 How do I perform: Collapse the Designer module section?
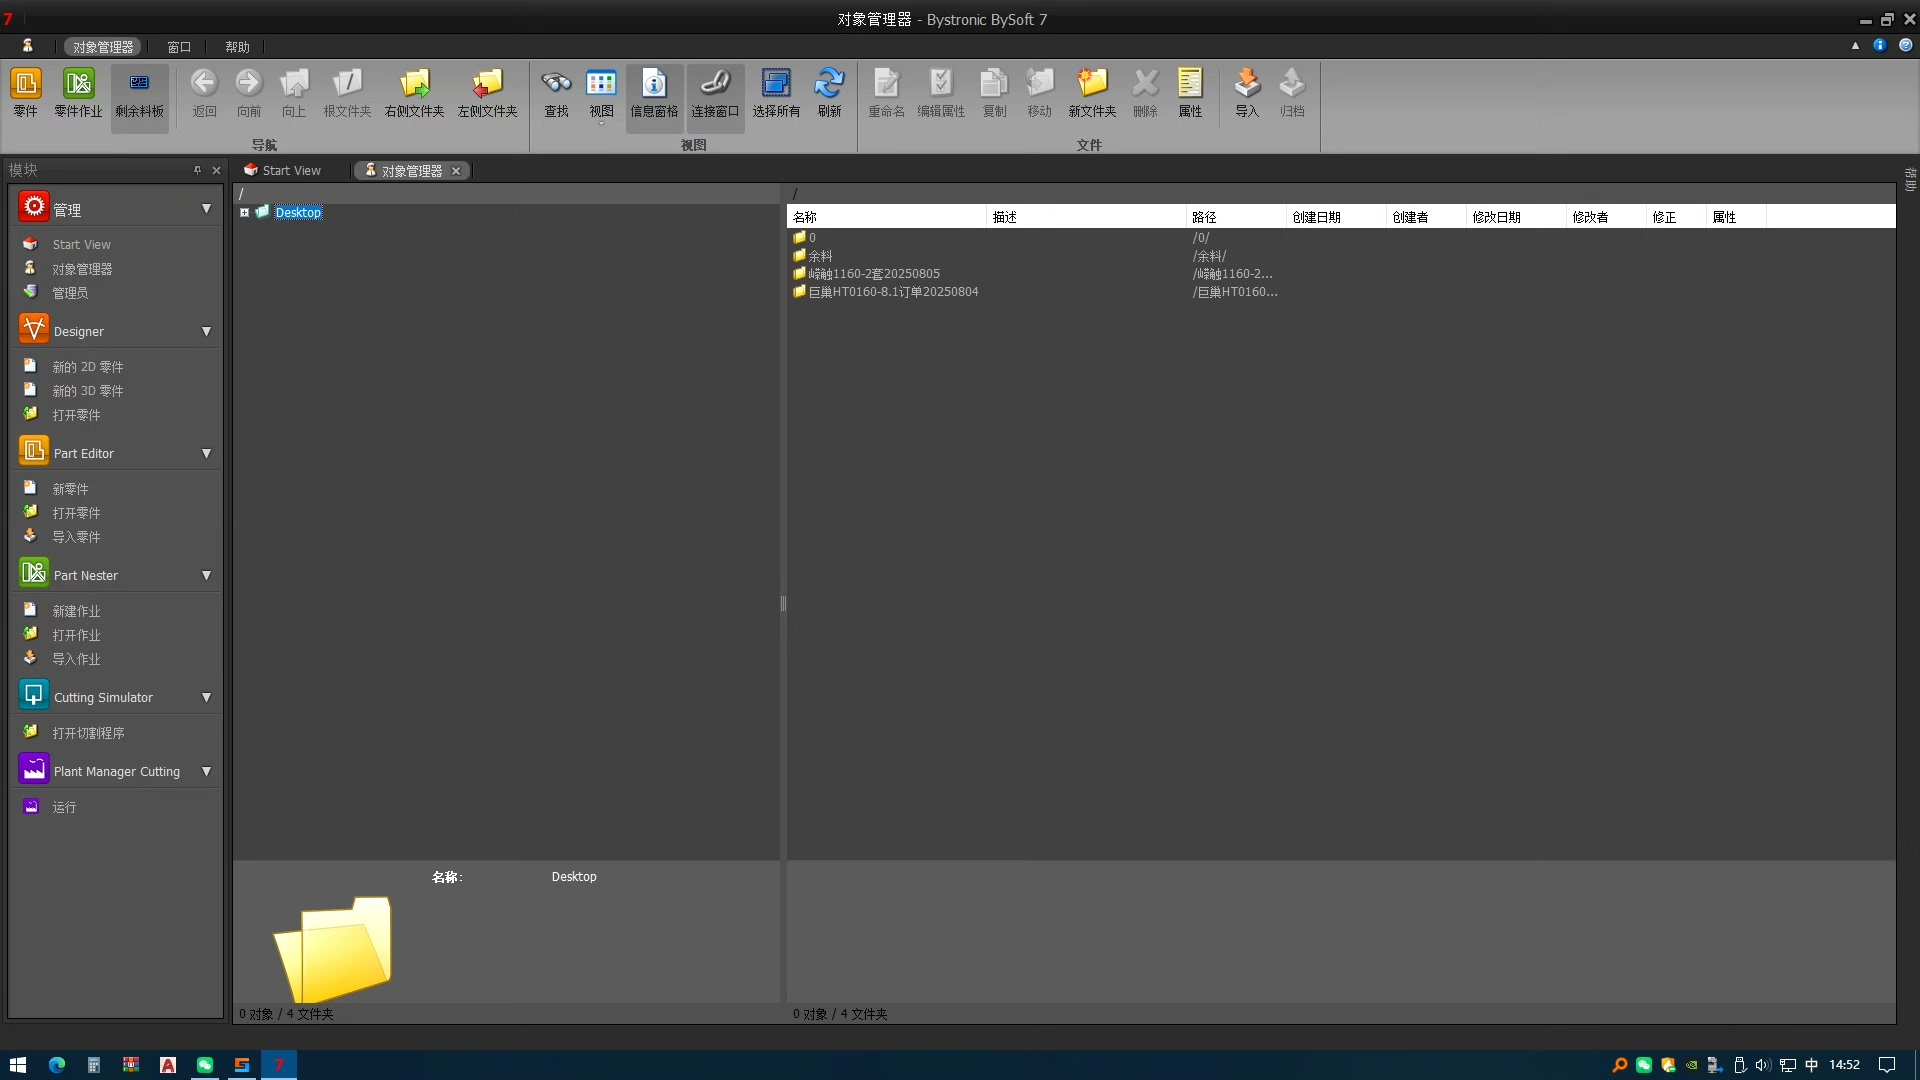point(206,331)
